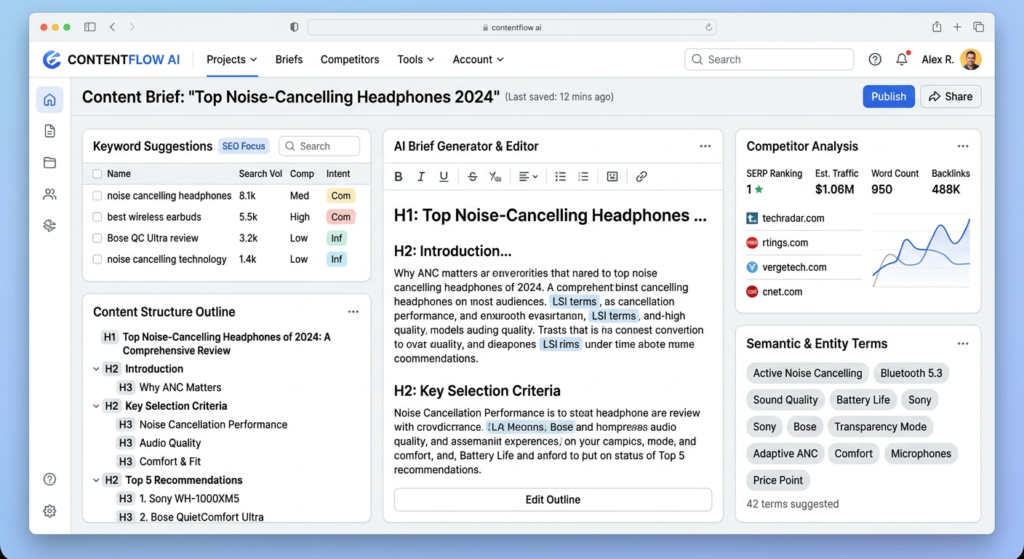
Task: Collapse the H2 Key Selection Criteria section
Action: click(x=96, y=406)
